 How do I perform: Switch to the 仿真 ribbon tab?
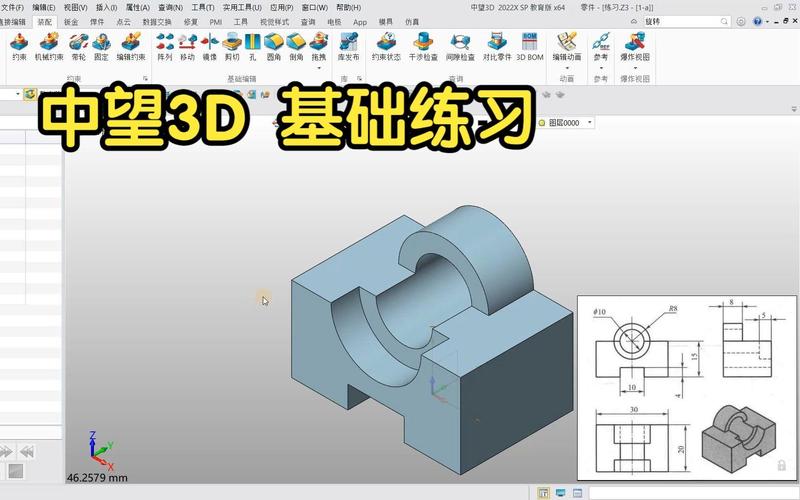pos(412,22)
